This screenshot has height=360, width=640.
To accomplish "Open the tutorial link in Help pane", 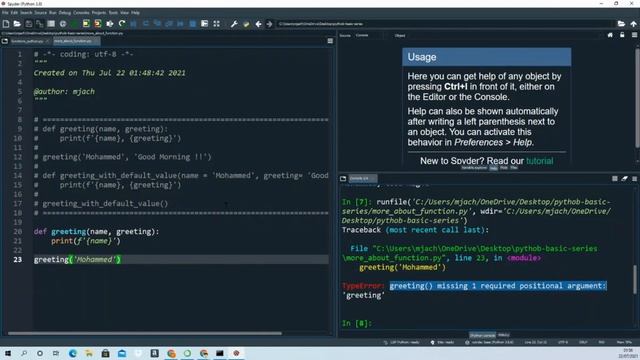I will point(540,161).
